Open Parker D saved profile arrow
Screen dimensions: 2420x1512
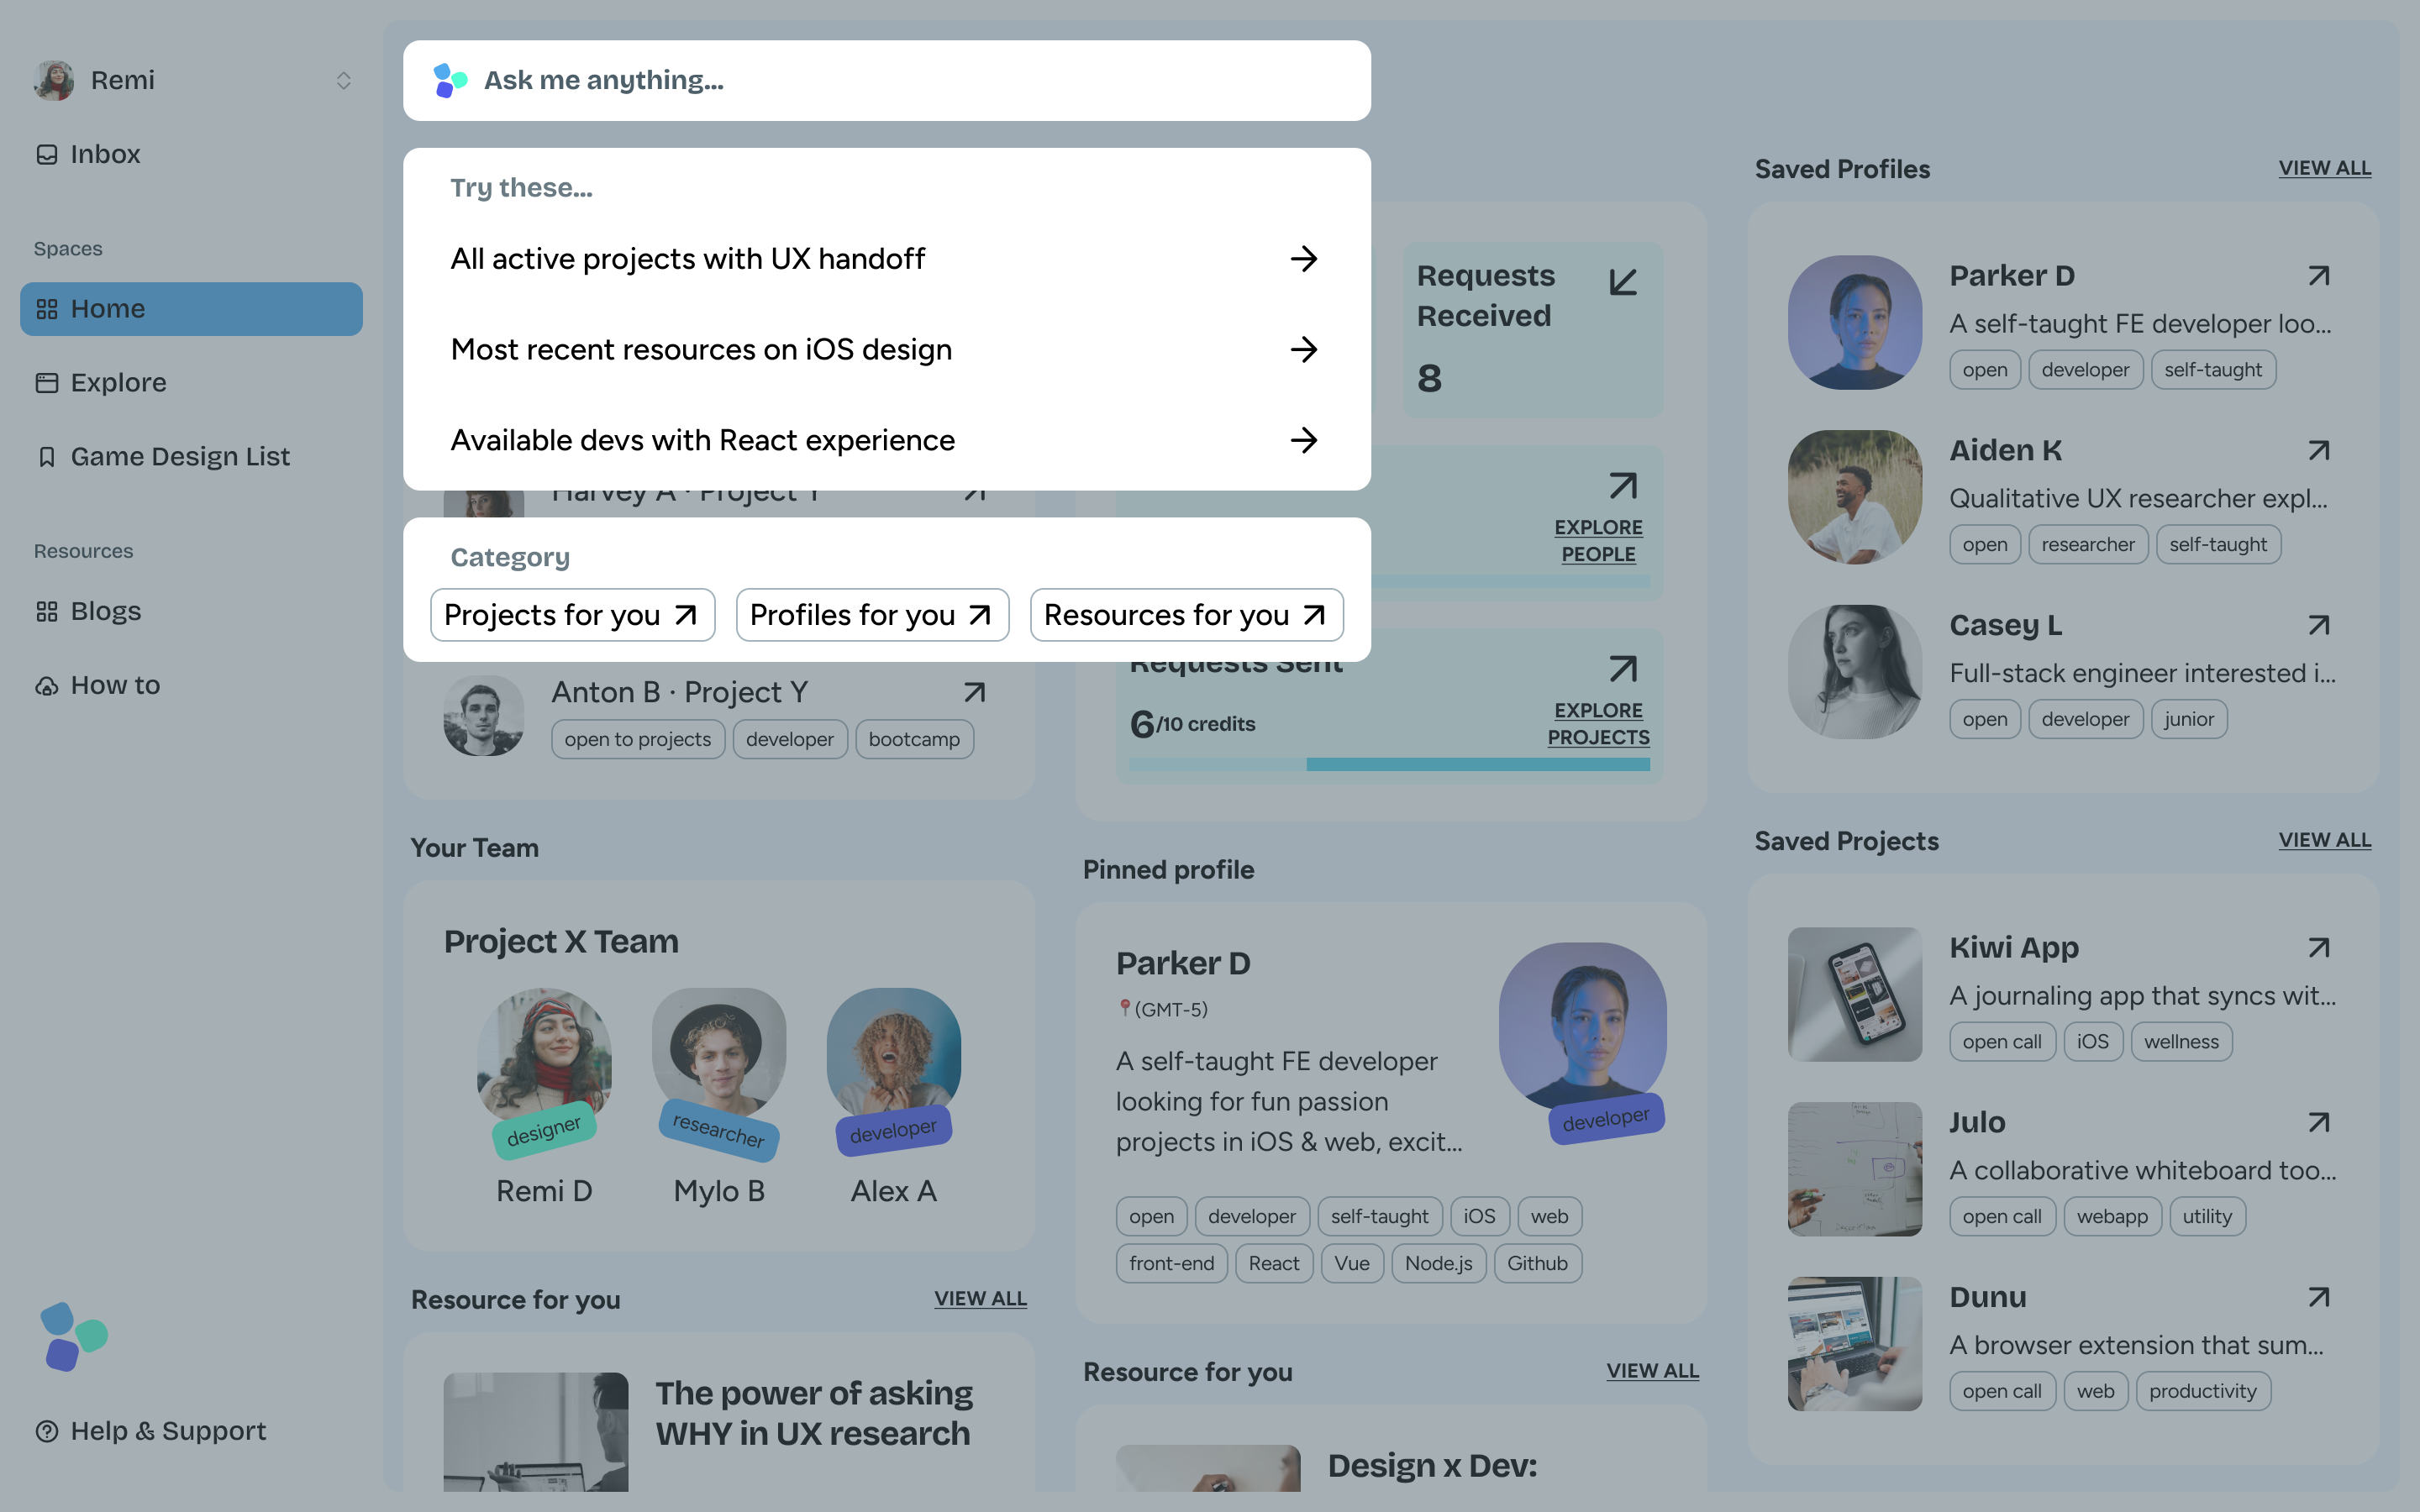pos(2319,276)
